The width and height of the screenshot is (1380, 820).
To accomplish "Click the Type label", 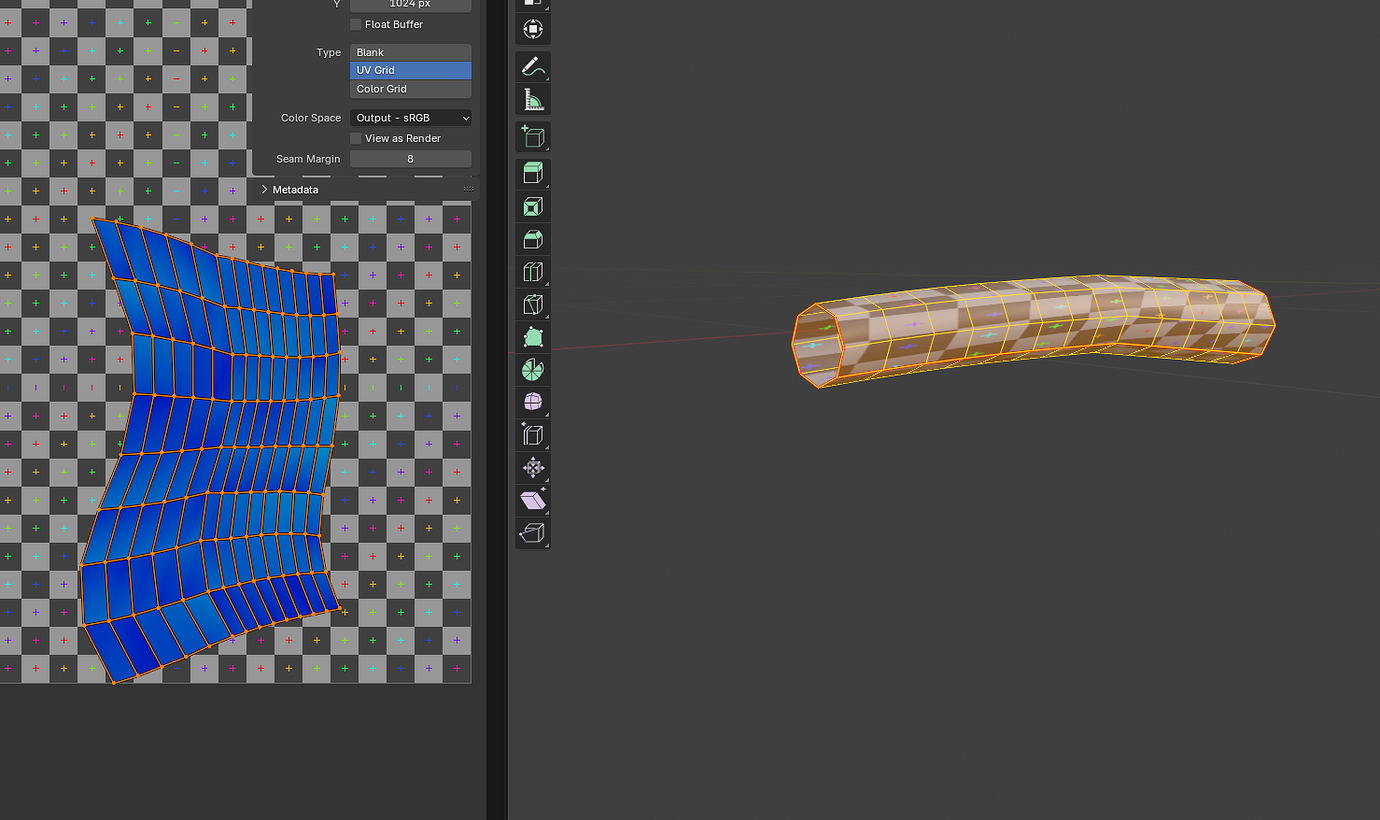I will (329, 52).
